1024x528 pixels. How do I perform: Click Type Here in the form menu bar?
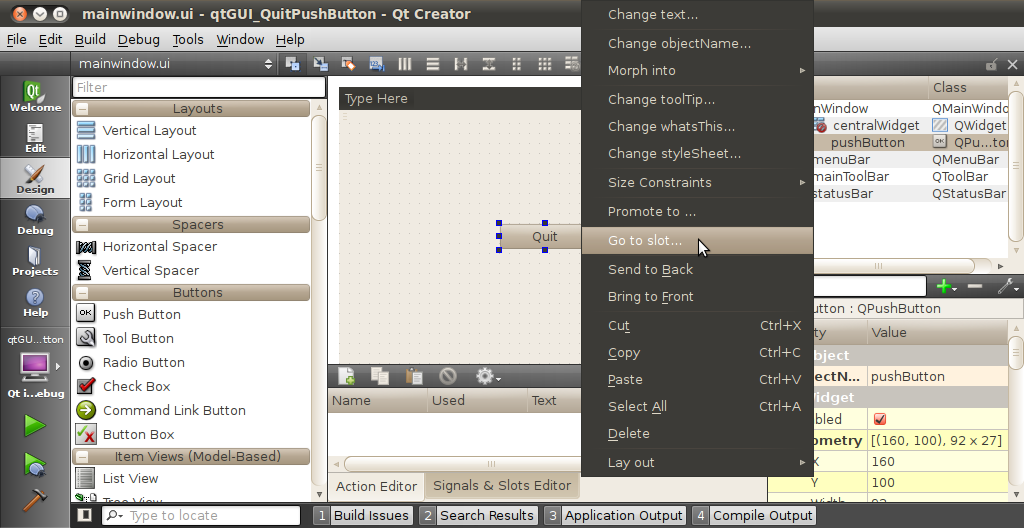pos(376,99)
